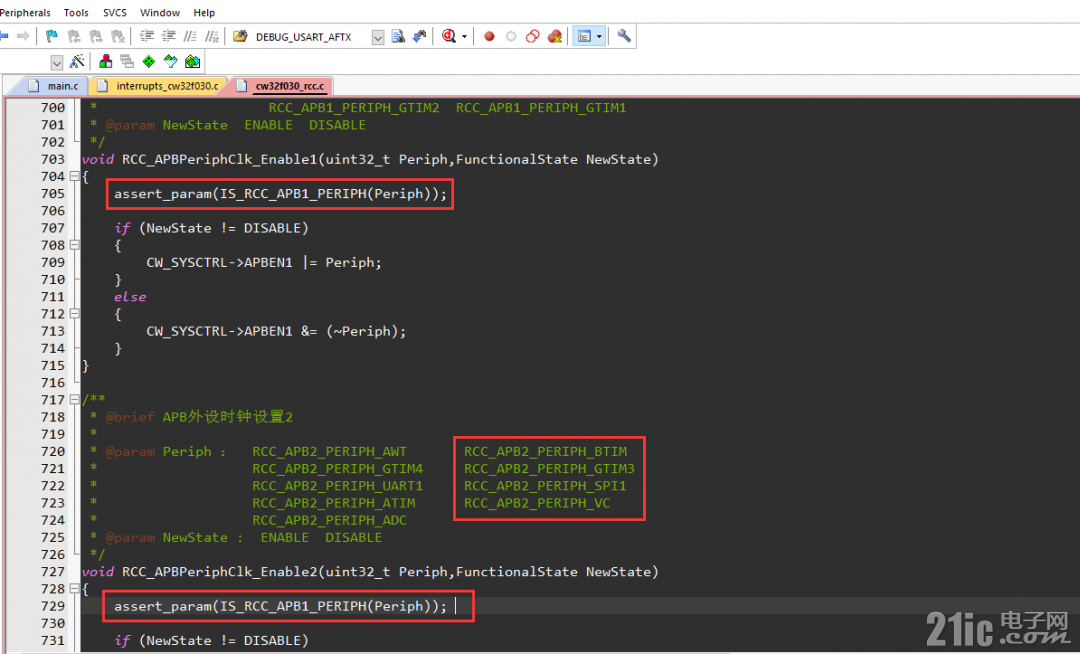Collapse the comment fold at line 717

(74, 399)
